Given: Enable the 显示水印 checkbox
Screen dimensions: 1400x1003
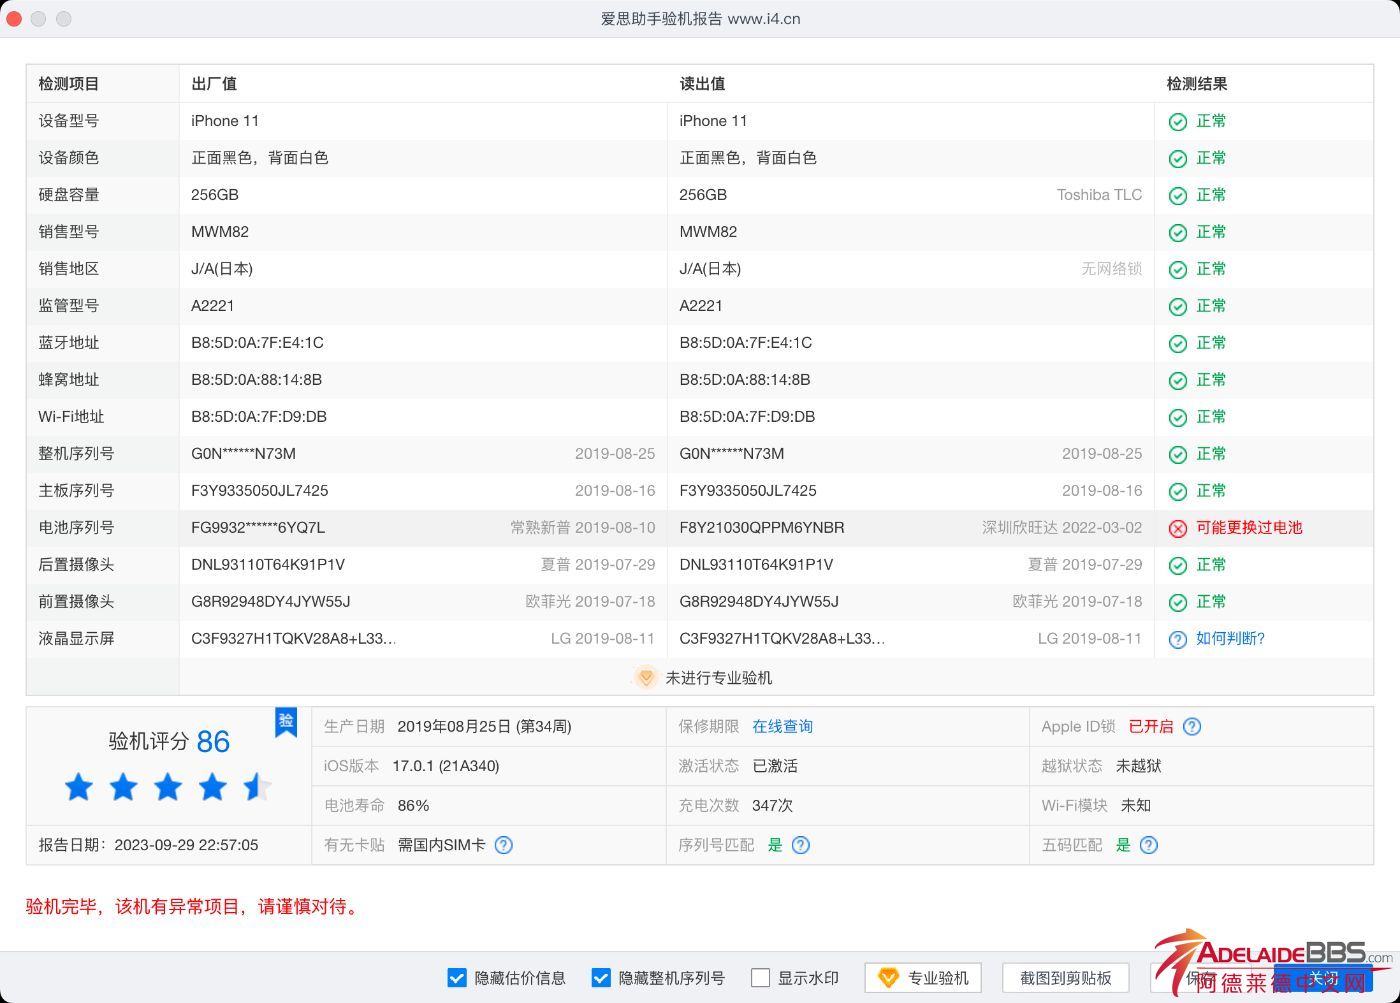Looking at the screenshot, I should [x=761, y=978].
